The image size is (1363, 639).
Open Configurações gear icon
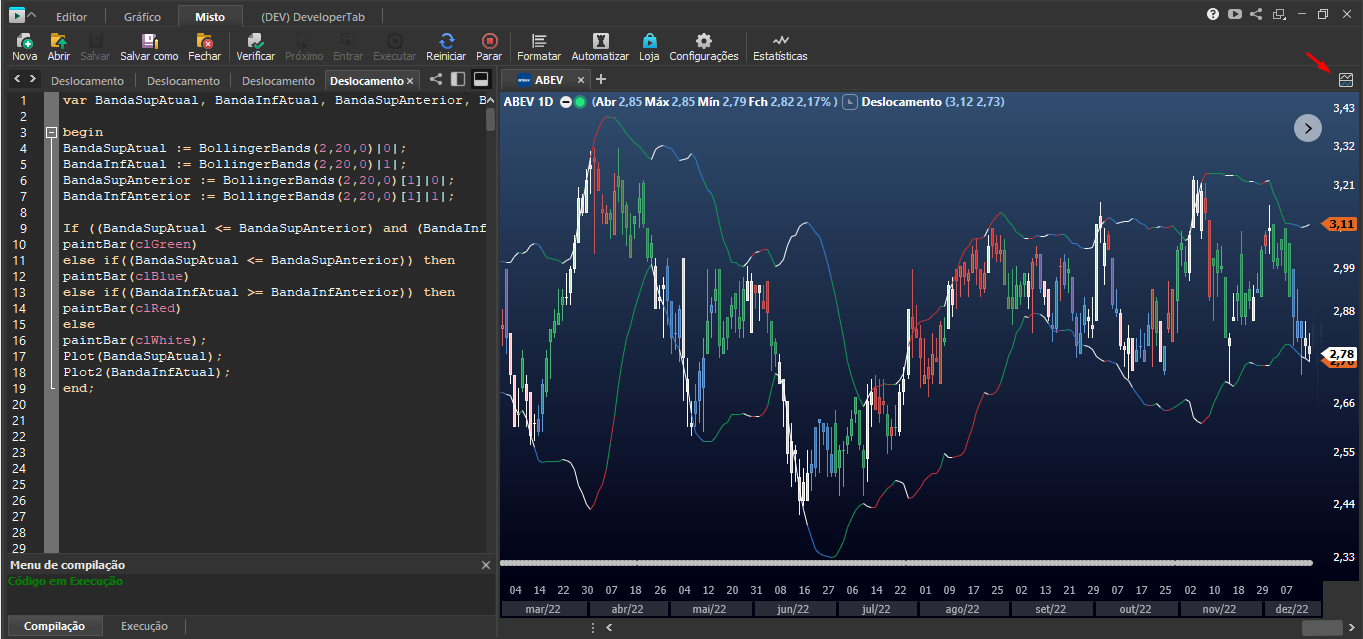pyautogui.click(x=703, y=42)
